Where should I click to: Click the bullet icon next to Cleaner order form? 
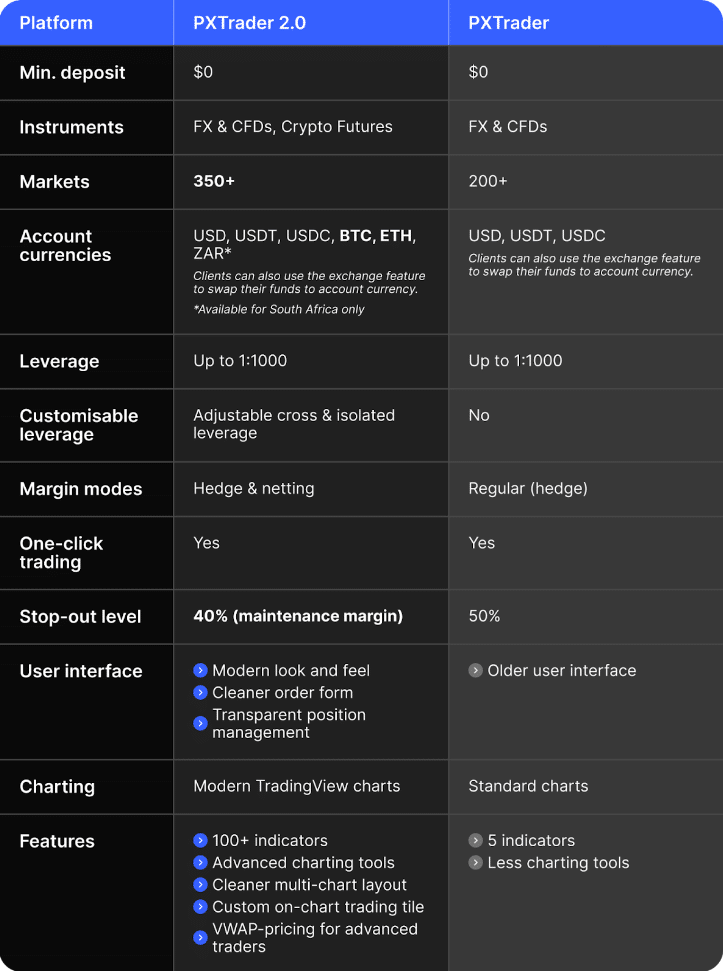pyautogui.click(x=201, y=693)
